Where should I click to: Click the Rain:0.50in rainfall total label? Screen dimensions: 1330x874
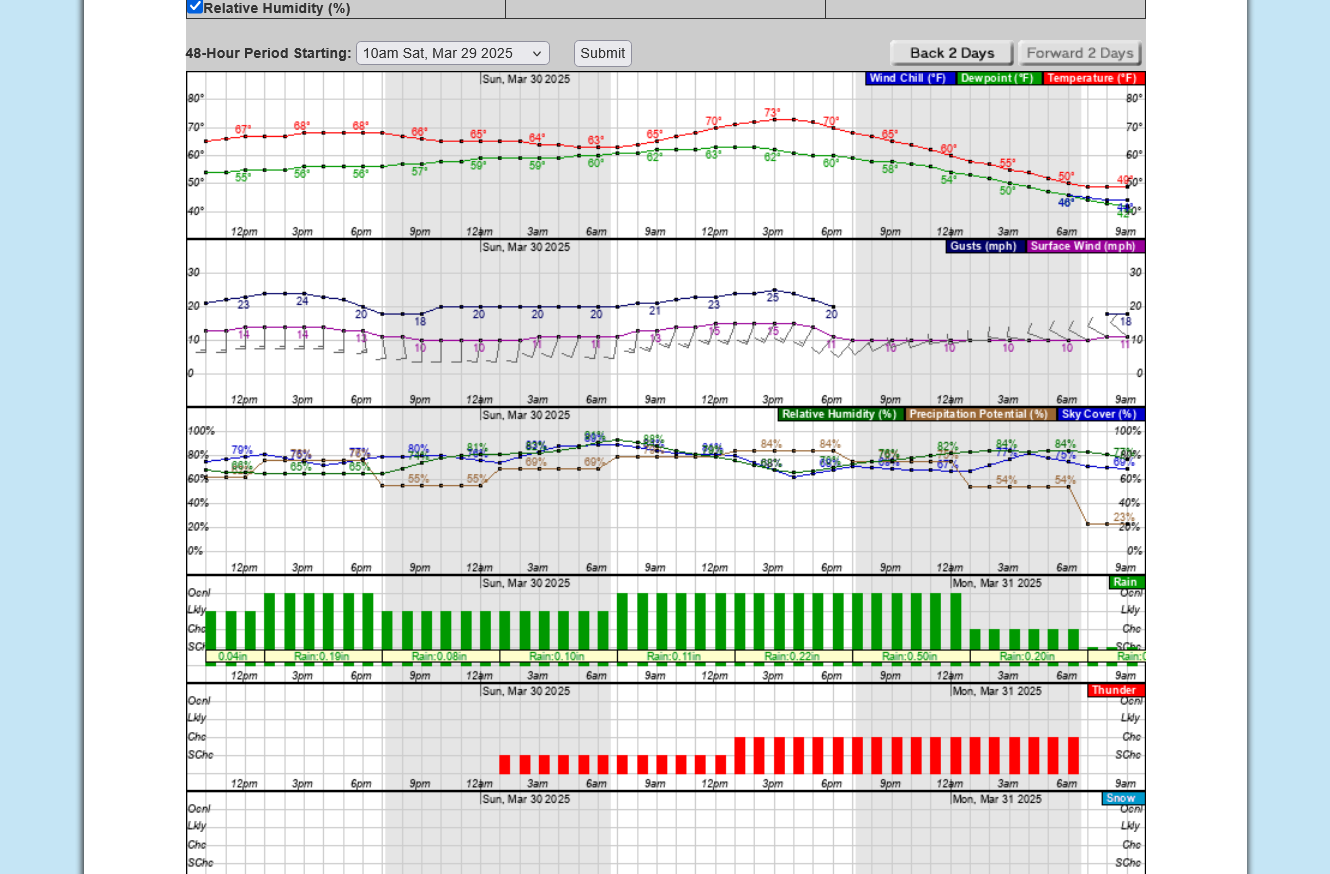tap(910, 657)
